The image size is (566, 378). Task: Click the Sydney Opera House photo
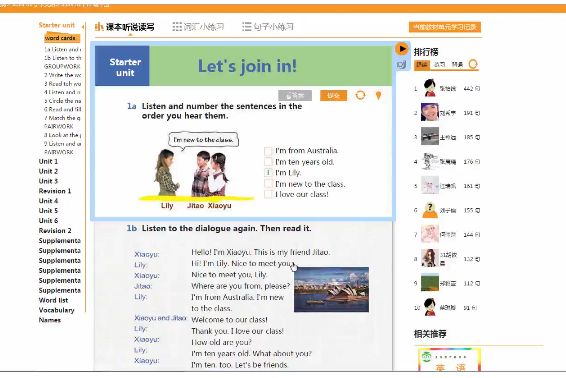coord(331,289)
